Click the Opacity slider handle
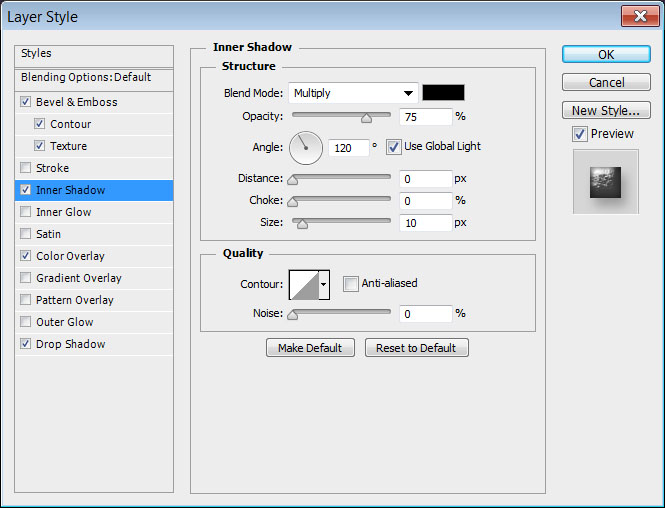 point(366,117)
